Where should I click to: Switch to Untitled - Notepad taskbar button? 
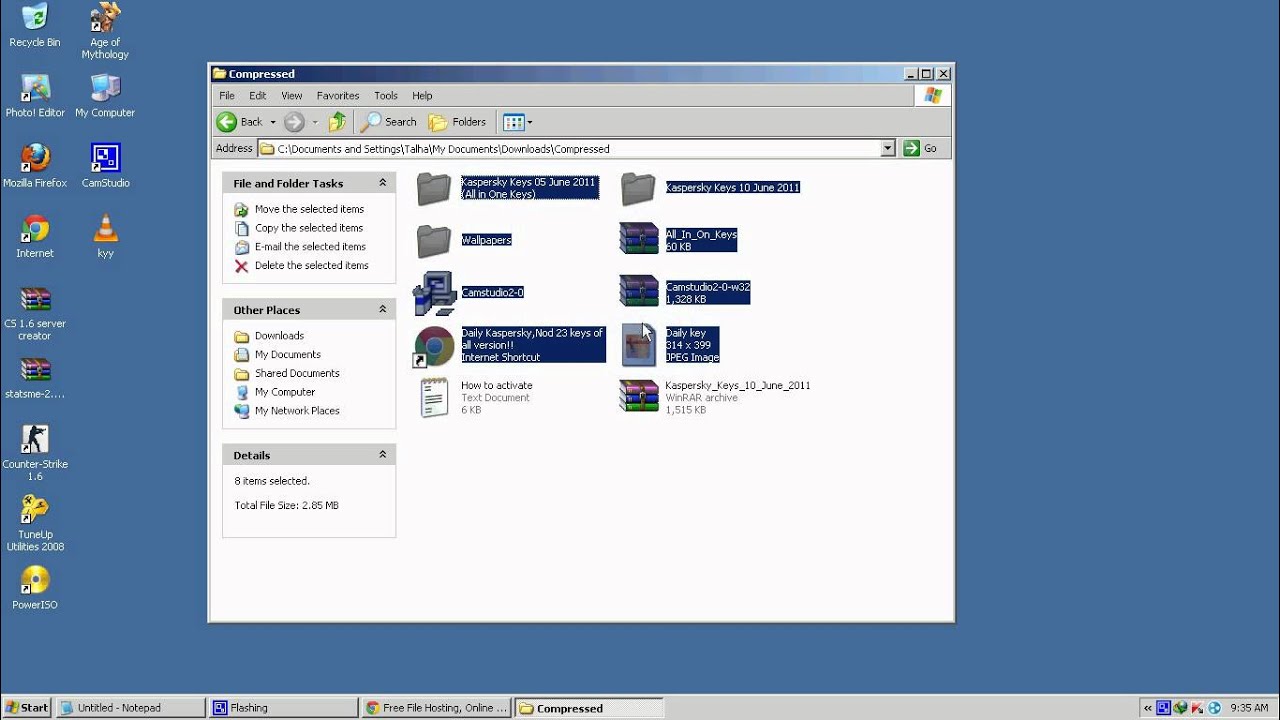tap(130, 708)
